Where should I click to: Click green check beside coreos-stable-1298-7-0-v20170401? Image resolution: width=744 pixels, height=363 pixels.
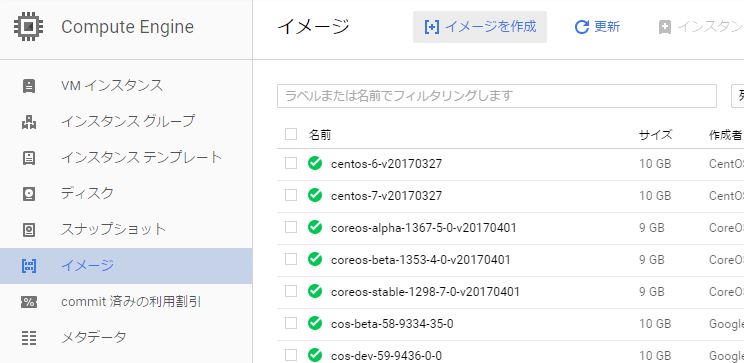pyautogui.click(x=315, y=291)
